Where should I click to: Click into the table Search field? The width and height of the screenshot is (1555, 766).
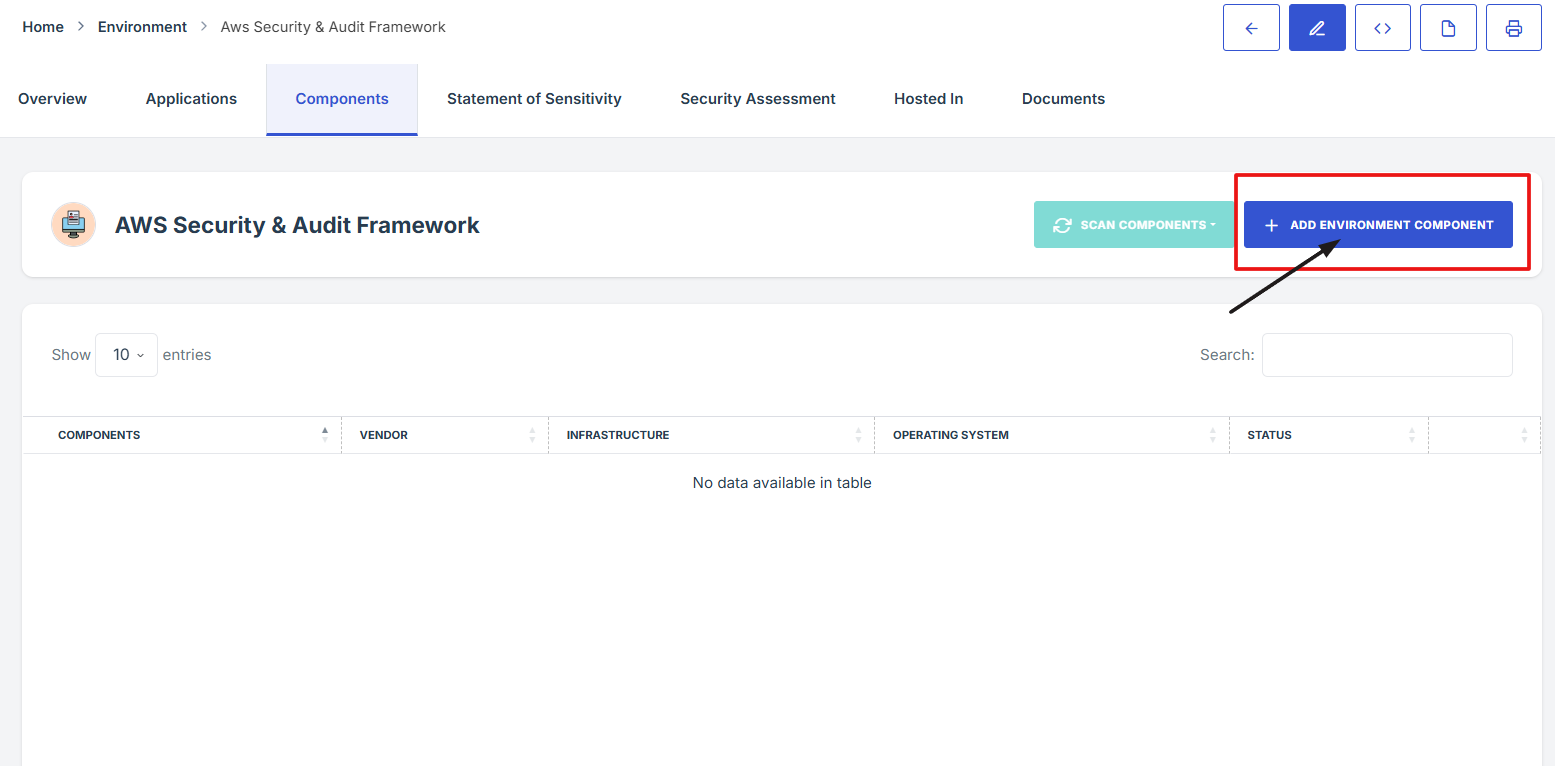click(x=1386, y=355)
